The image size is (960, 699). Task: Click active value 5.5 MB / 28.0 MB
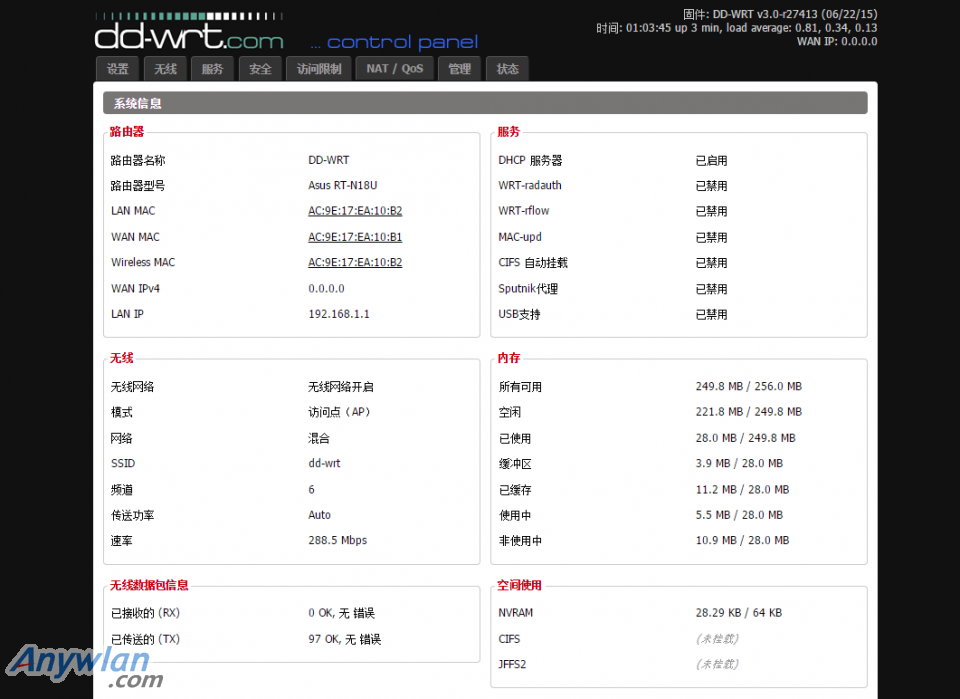[x=739, y=515]
